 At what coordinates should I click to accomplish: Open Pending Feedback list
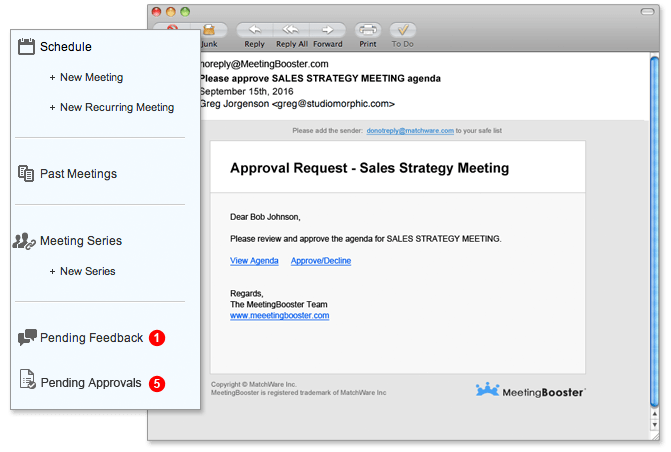click(x=92, y=338)
